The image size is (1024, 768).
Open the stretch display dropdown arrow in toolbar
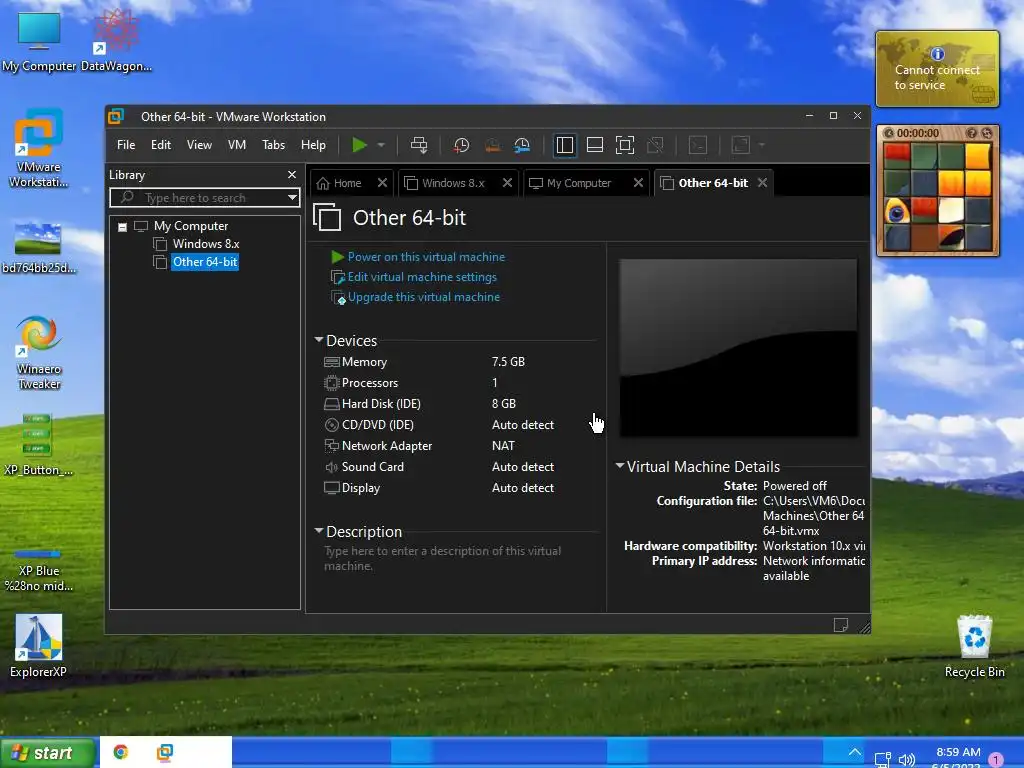761,145
